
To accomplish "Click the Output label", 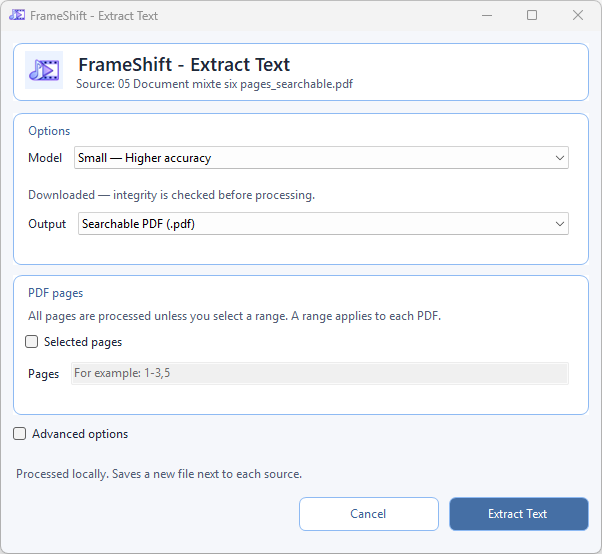I will click(47, 224).
